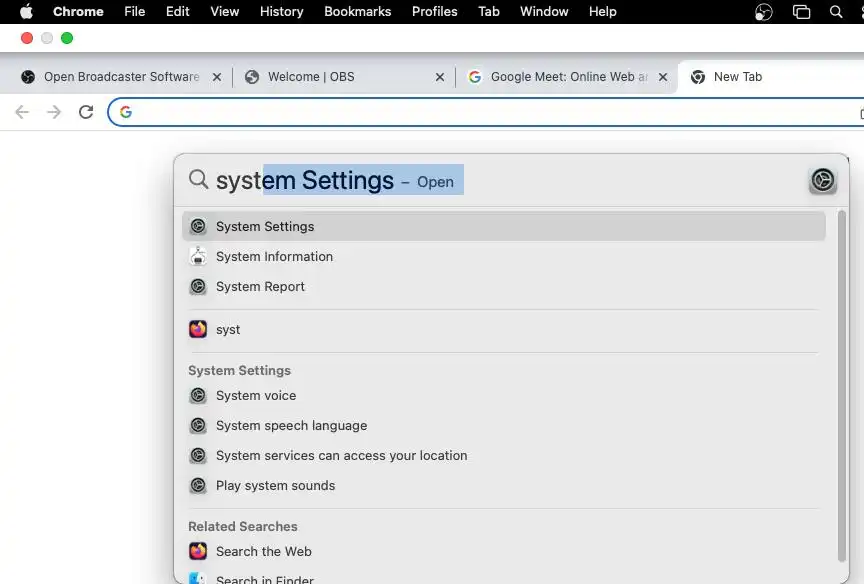Open the Bookmarks menu

pos(358,12)
